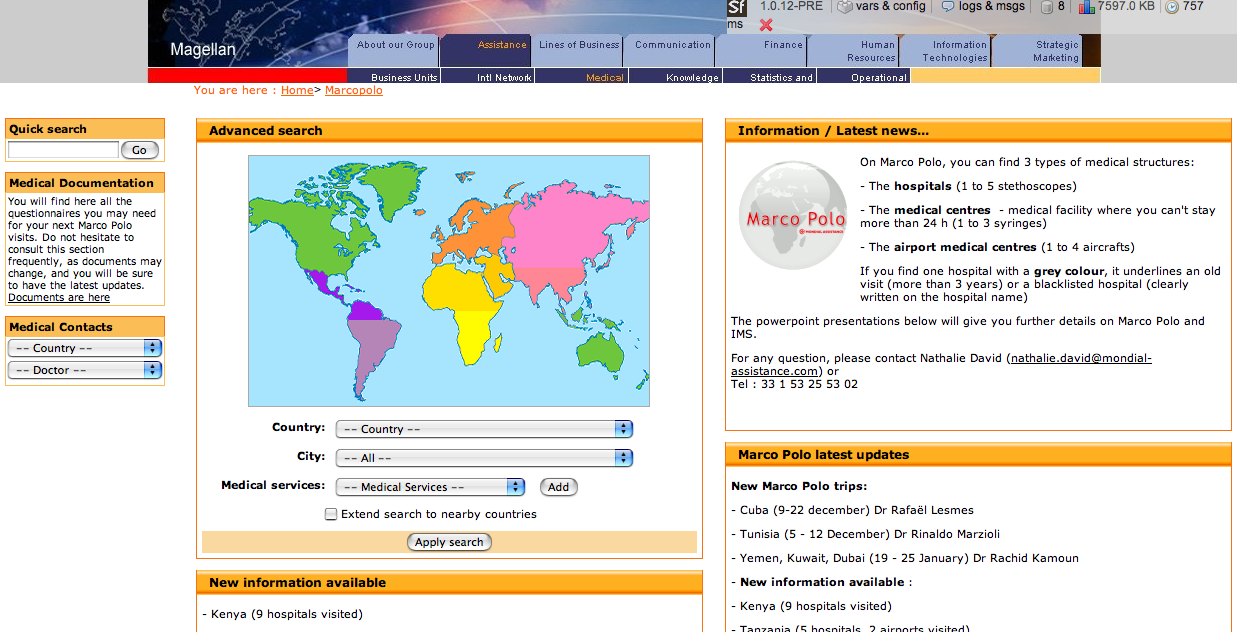Click Yemen, Kuwait, Dubai update entry
Image resolution: width=1237 pixels, height=632 pixels.
click(905, 558)
